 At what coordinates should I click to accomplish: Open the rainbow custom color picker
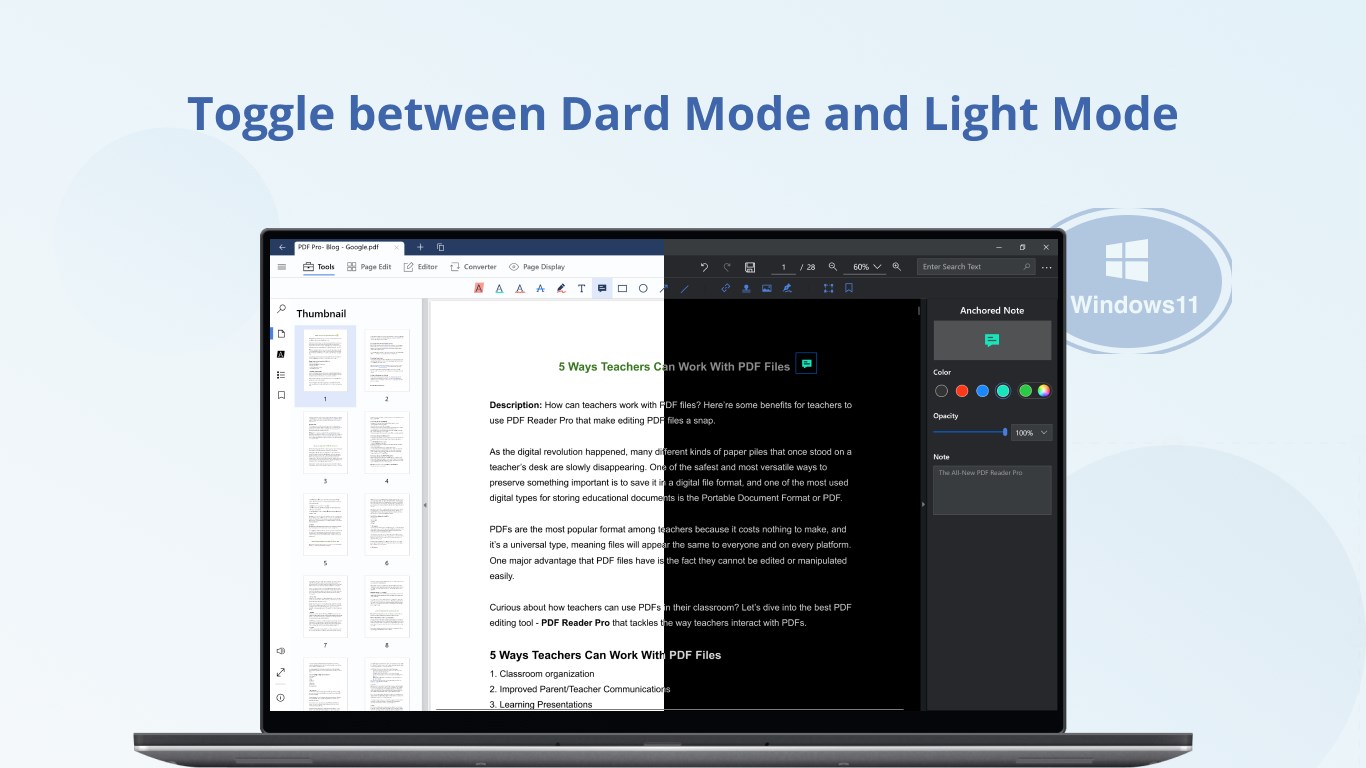[x=1044, y=391]
